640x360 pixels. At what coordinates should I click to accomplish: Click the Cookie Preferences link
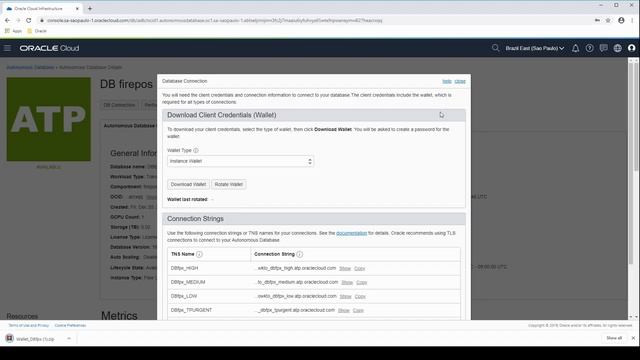pyautogui.click(x=70, y=325)
